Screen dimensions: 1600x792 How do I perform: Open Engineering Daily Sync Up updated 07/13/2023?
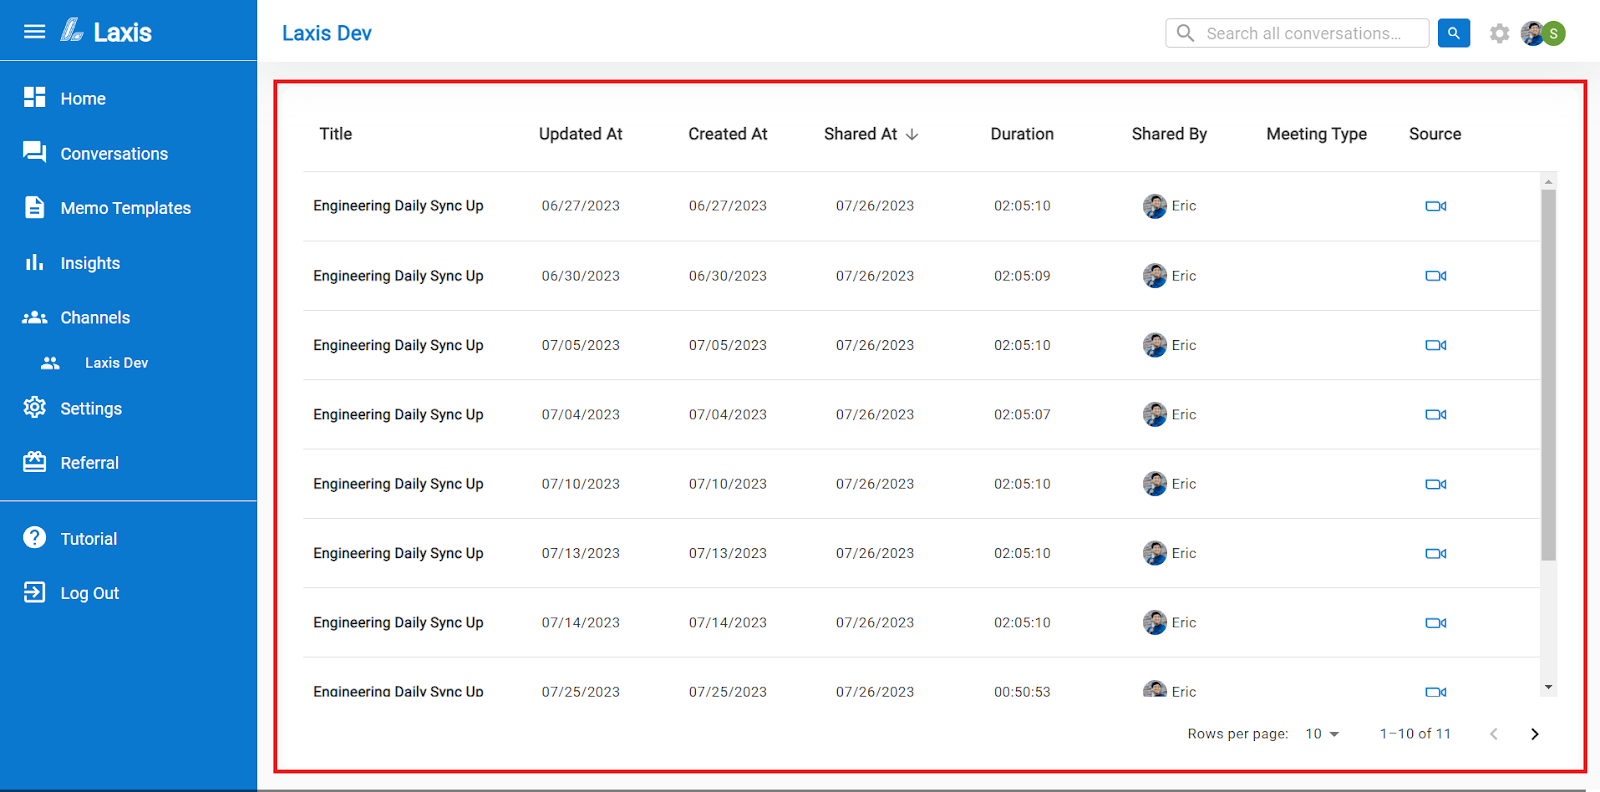pos(398,553)
